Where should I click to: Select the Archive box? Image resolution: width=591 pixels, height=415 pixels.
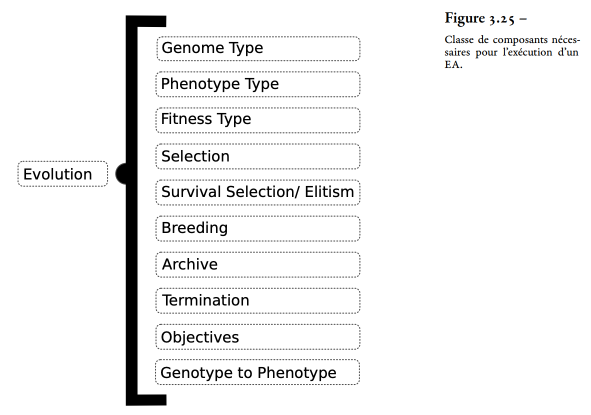click(258, 265)
